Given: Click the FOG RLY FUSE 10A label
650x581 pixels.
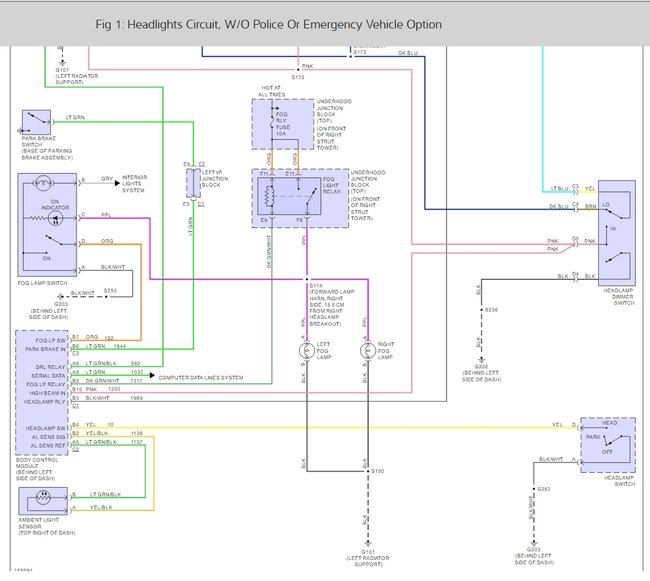Looking at the screenshot, I should click(283, 123).
